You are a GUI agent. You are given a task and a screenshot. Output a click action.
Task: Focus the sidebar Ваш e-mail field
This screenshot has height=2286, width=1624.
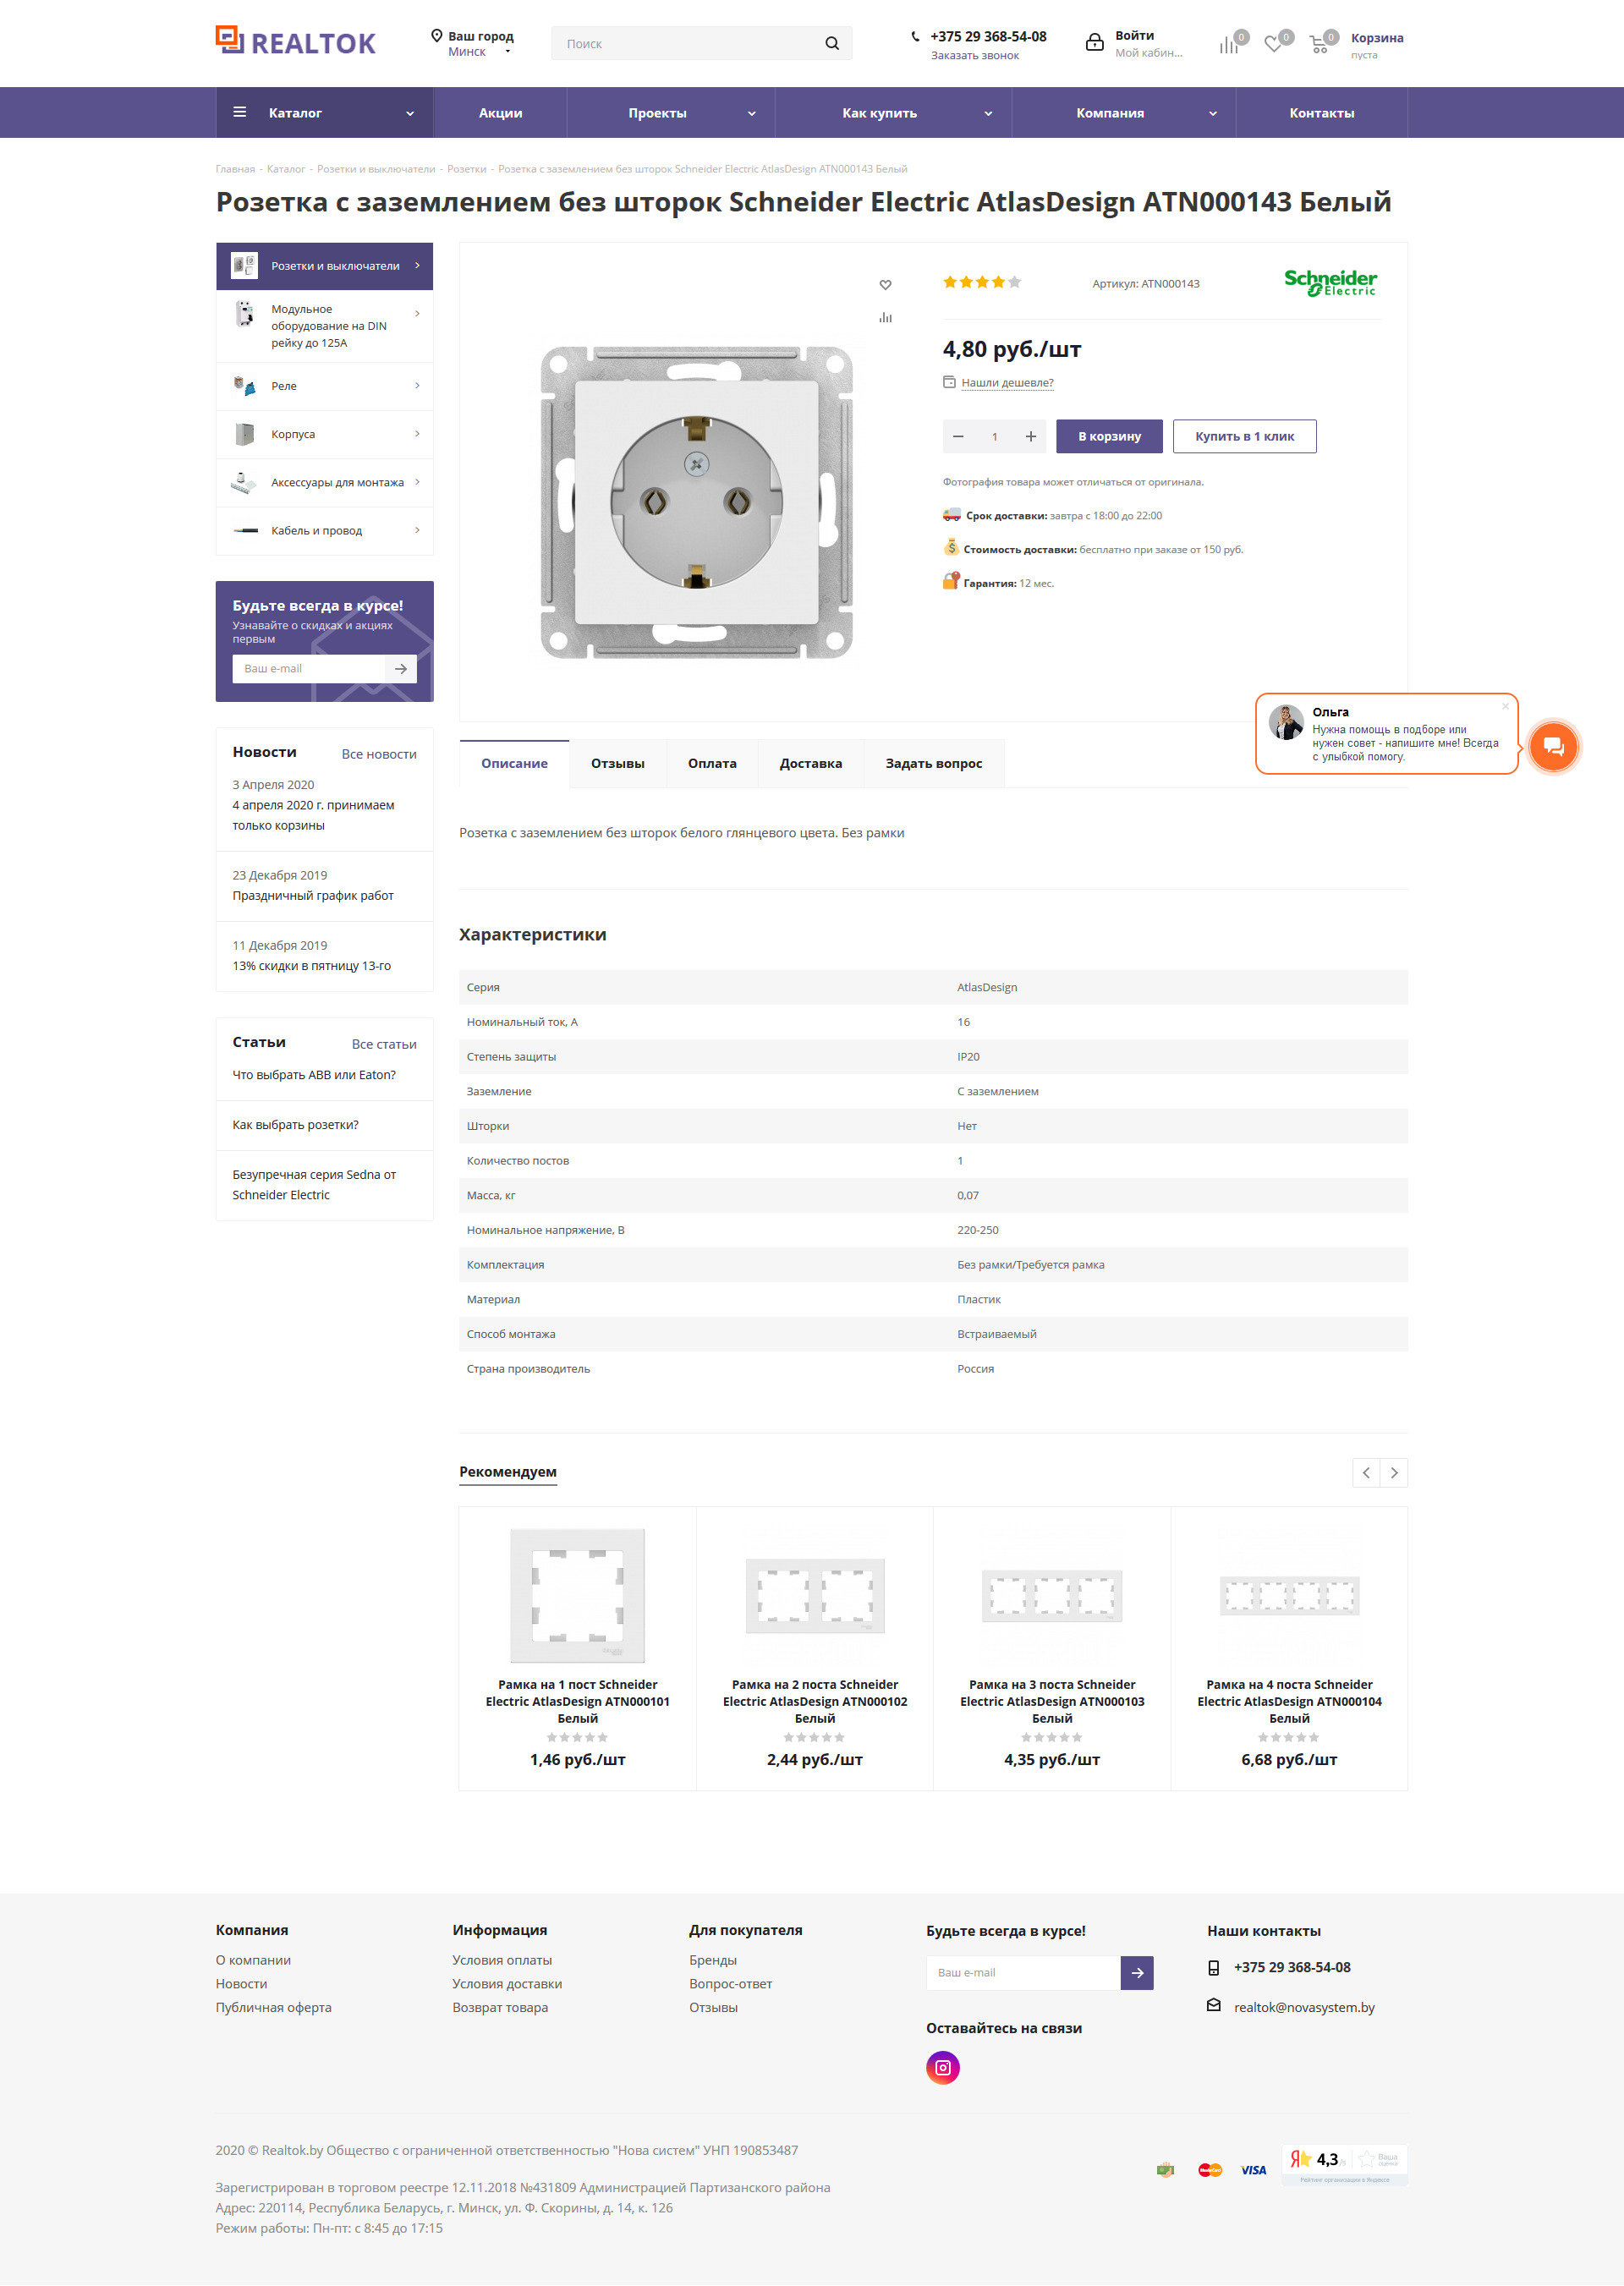pyautogui.click(x=309, y=669)
